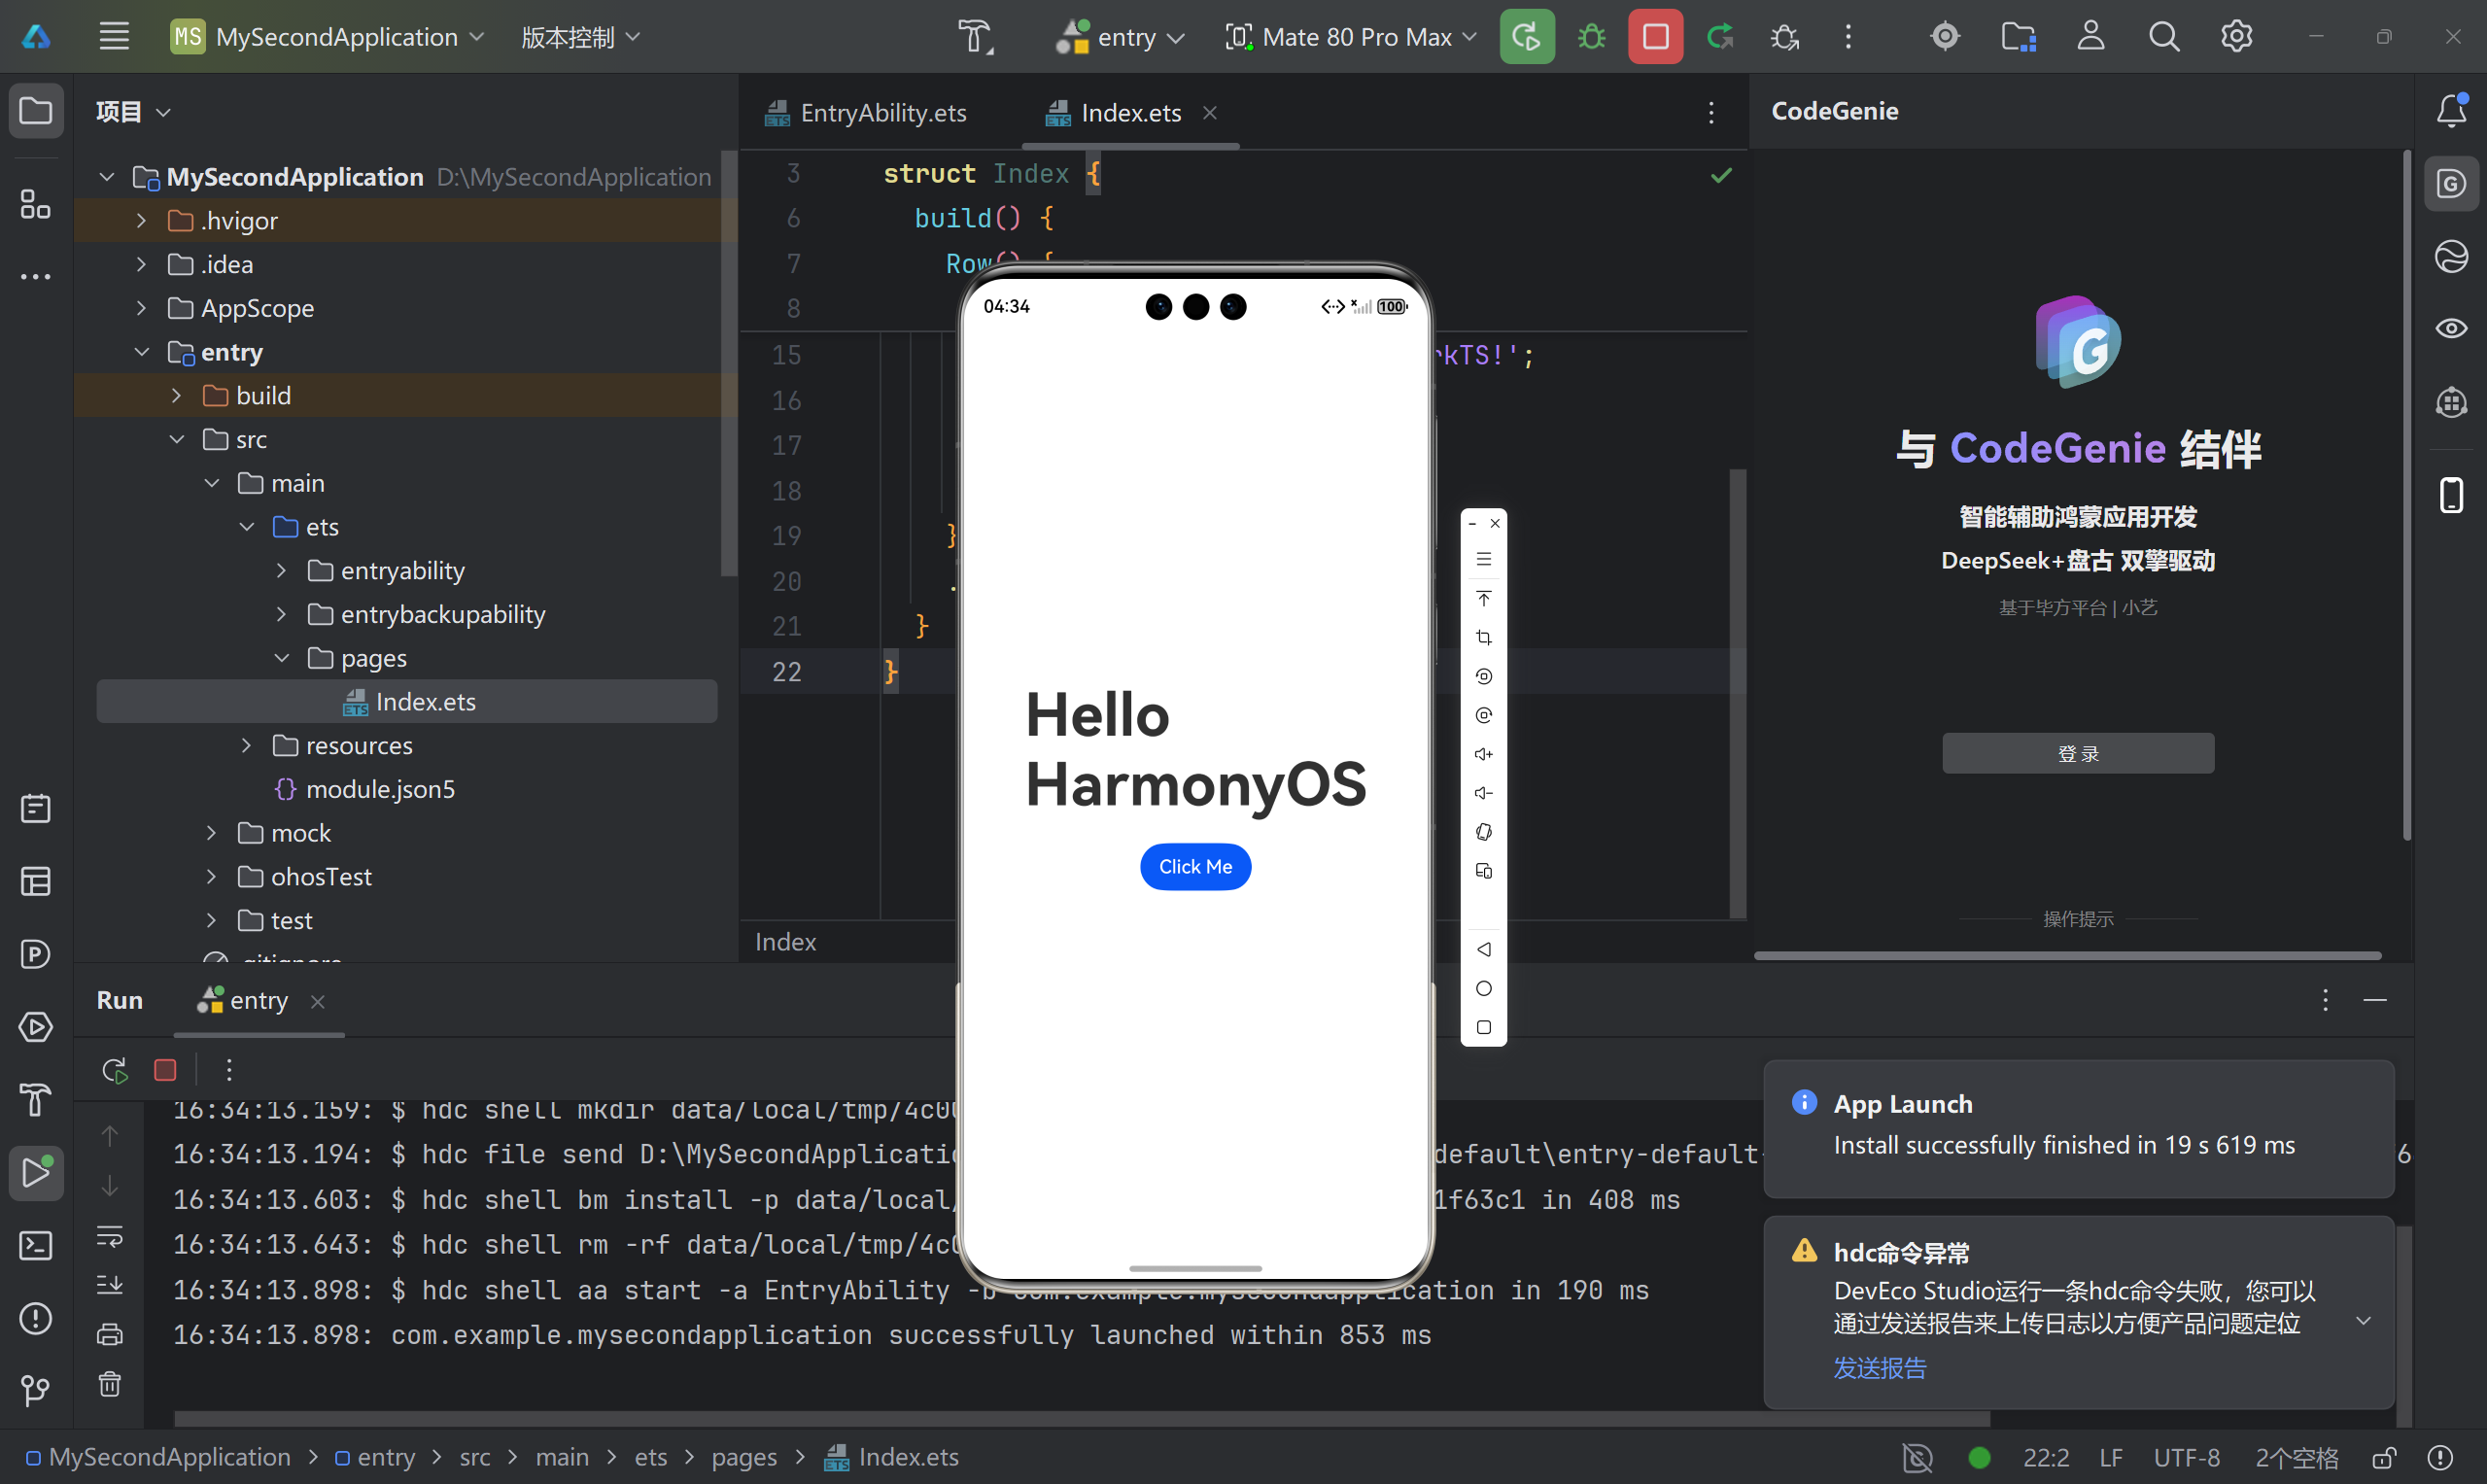Screen dimensions: 2487x1484
Task: Select module.json5 in the project tree
Action: coord(380,790)
